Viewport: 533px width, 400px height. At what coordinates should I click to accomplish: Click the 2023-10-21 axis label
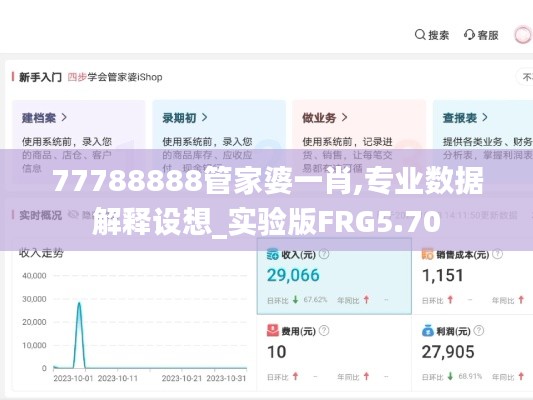182,378
